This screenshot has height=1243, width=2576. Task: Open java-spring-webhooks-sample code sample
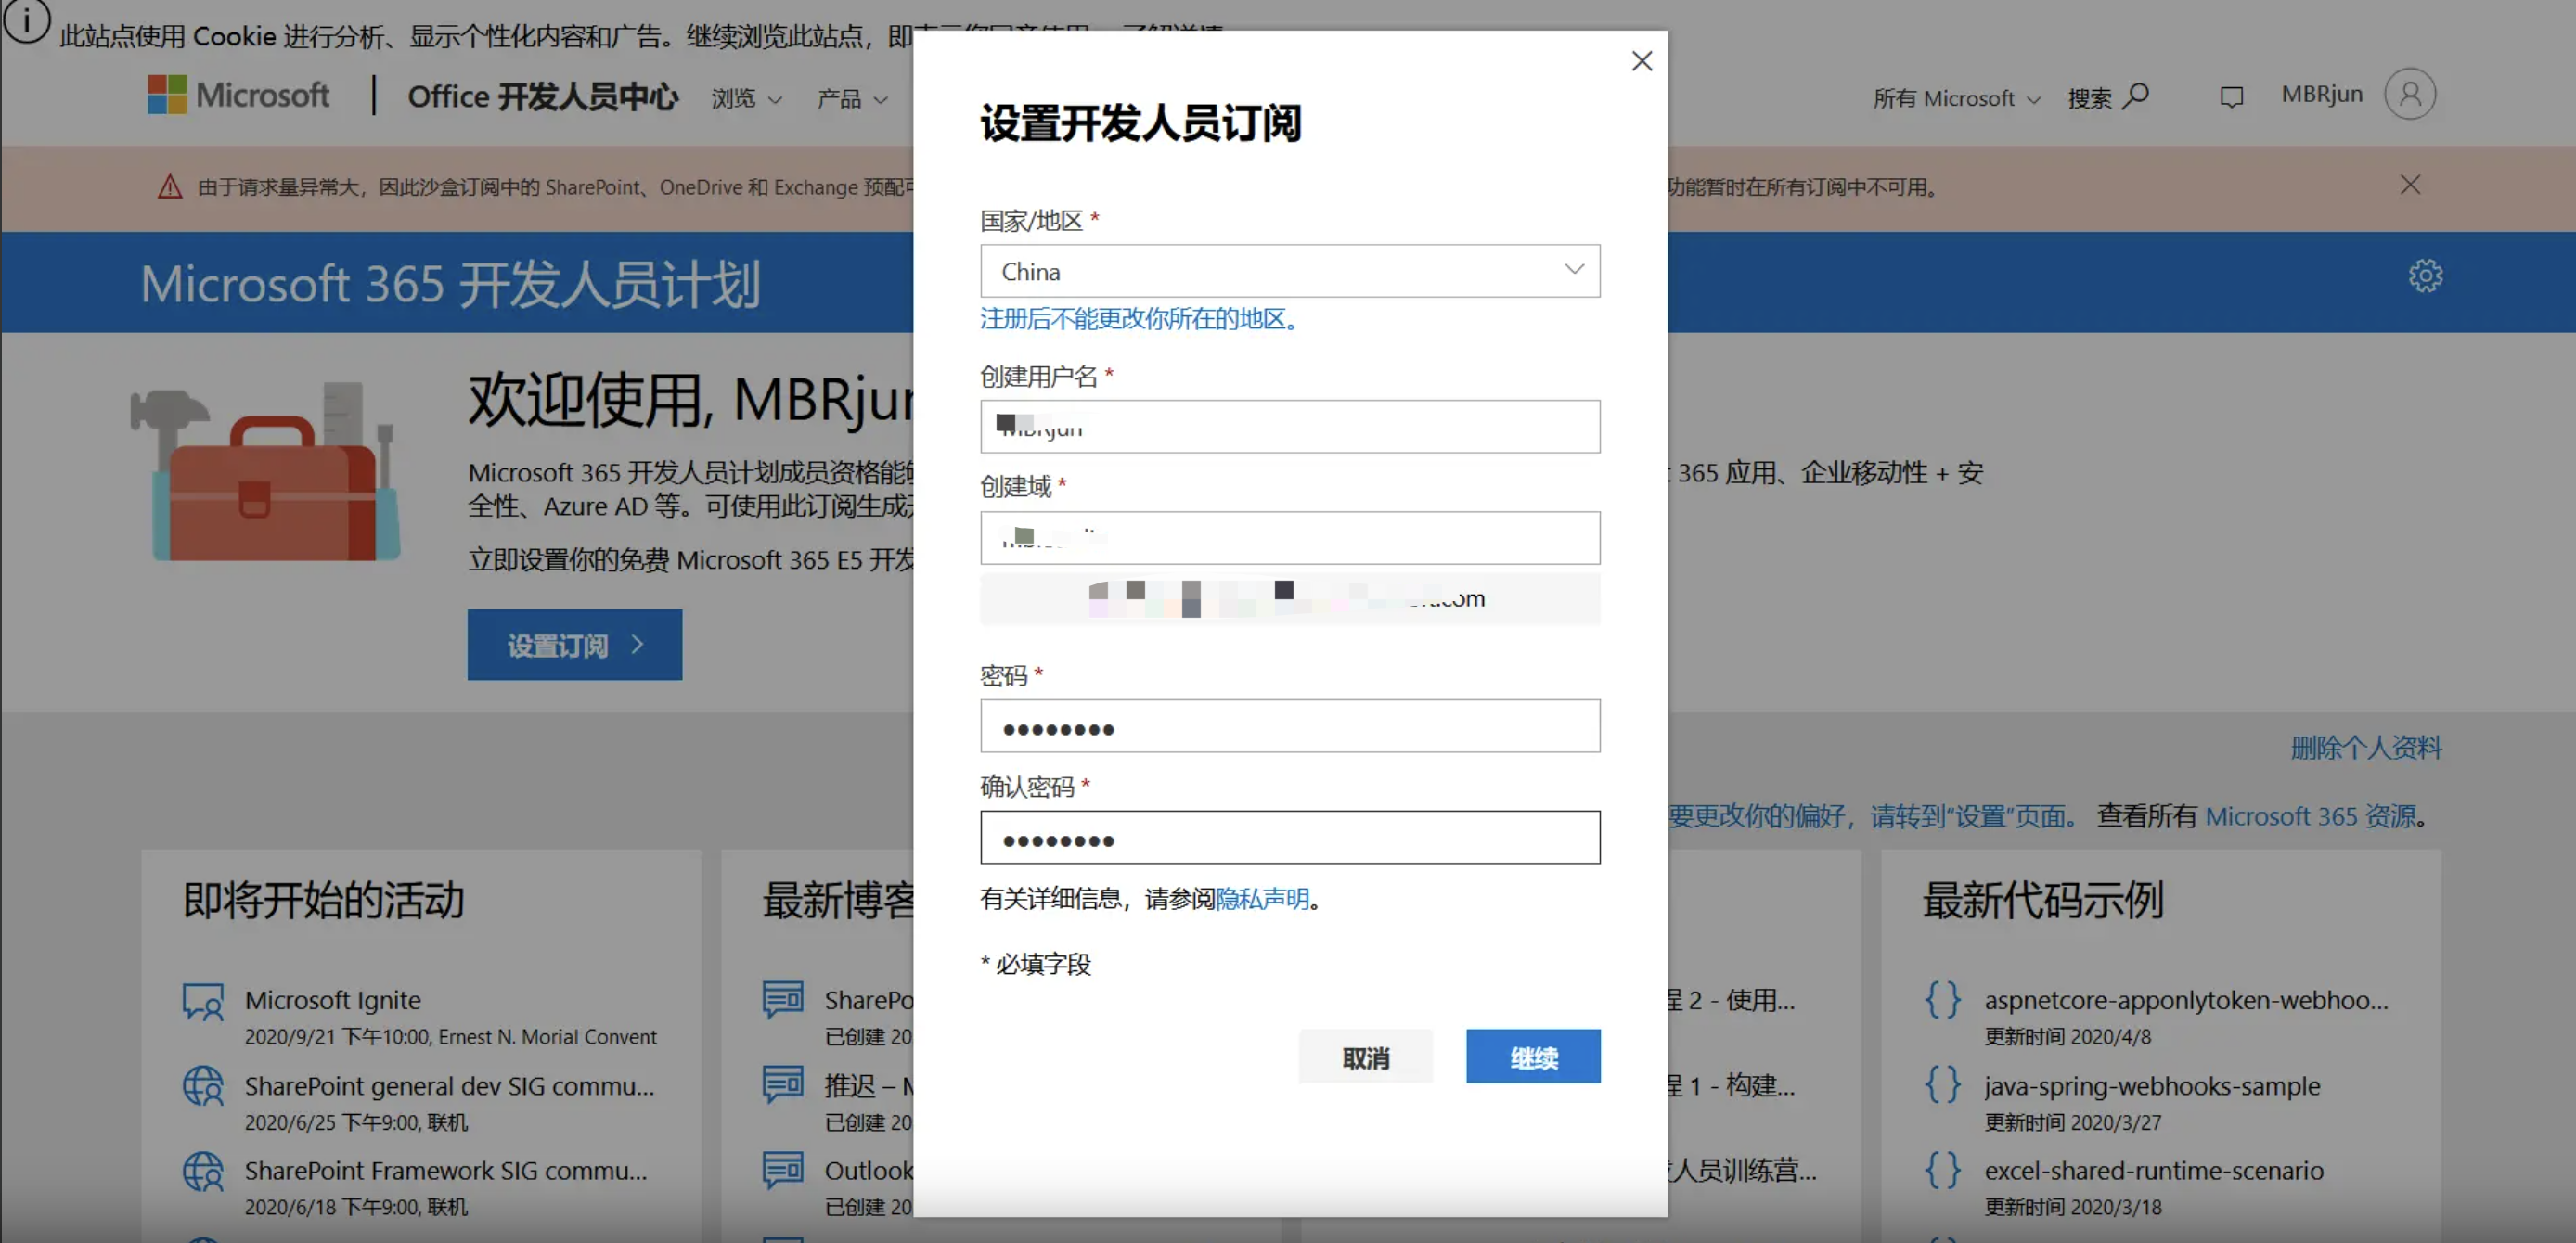(2152, 1085)
